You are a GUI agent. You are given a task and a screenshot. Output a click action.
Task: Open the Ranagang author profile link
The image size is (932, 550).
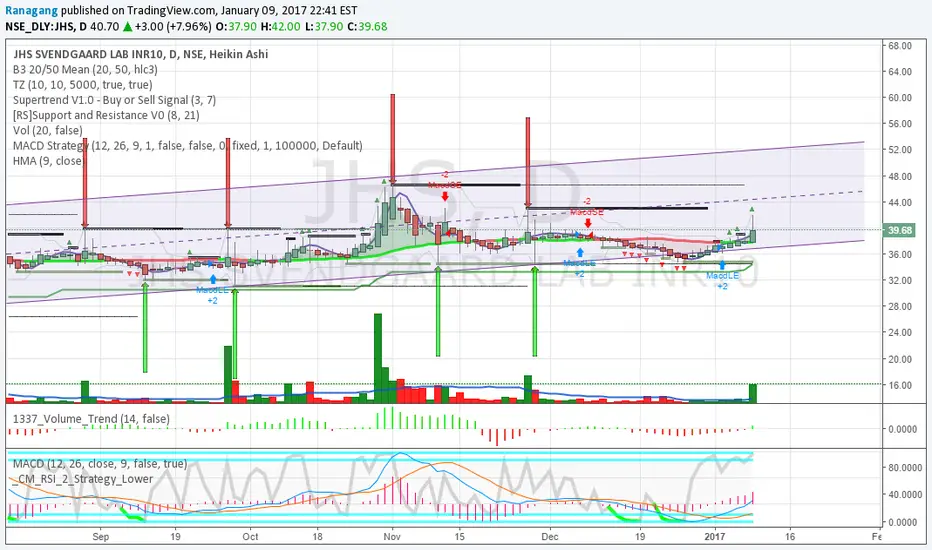[x=32, y=10]
